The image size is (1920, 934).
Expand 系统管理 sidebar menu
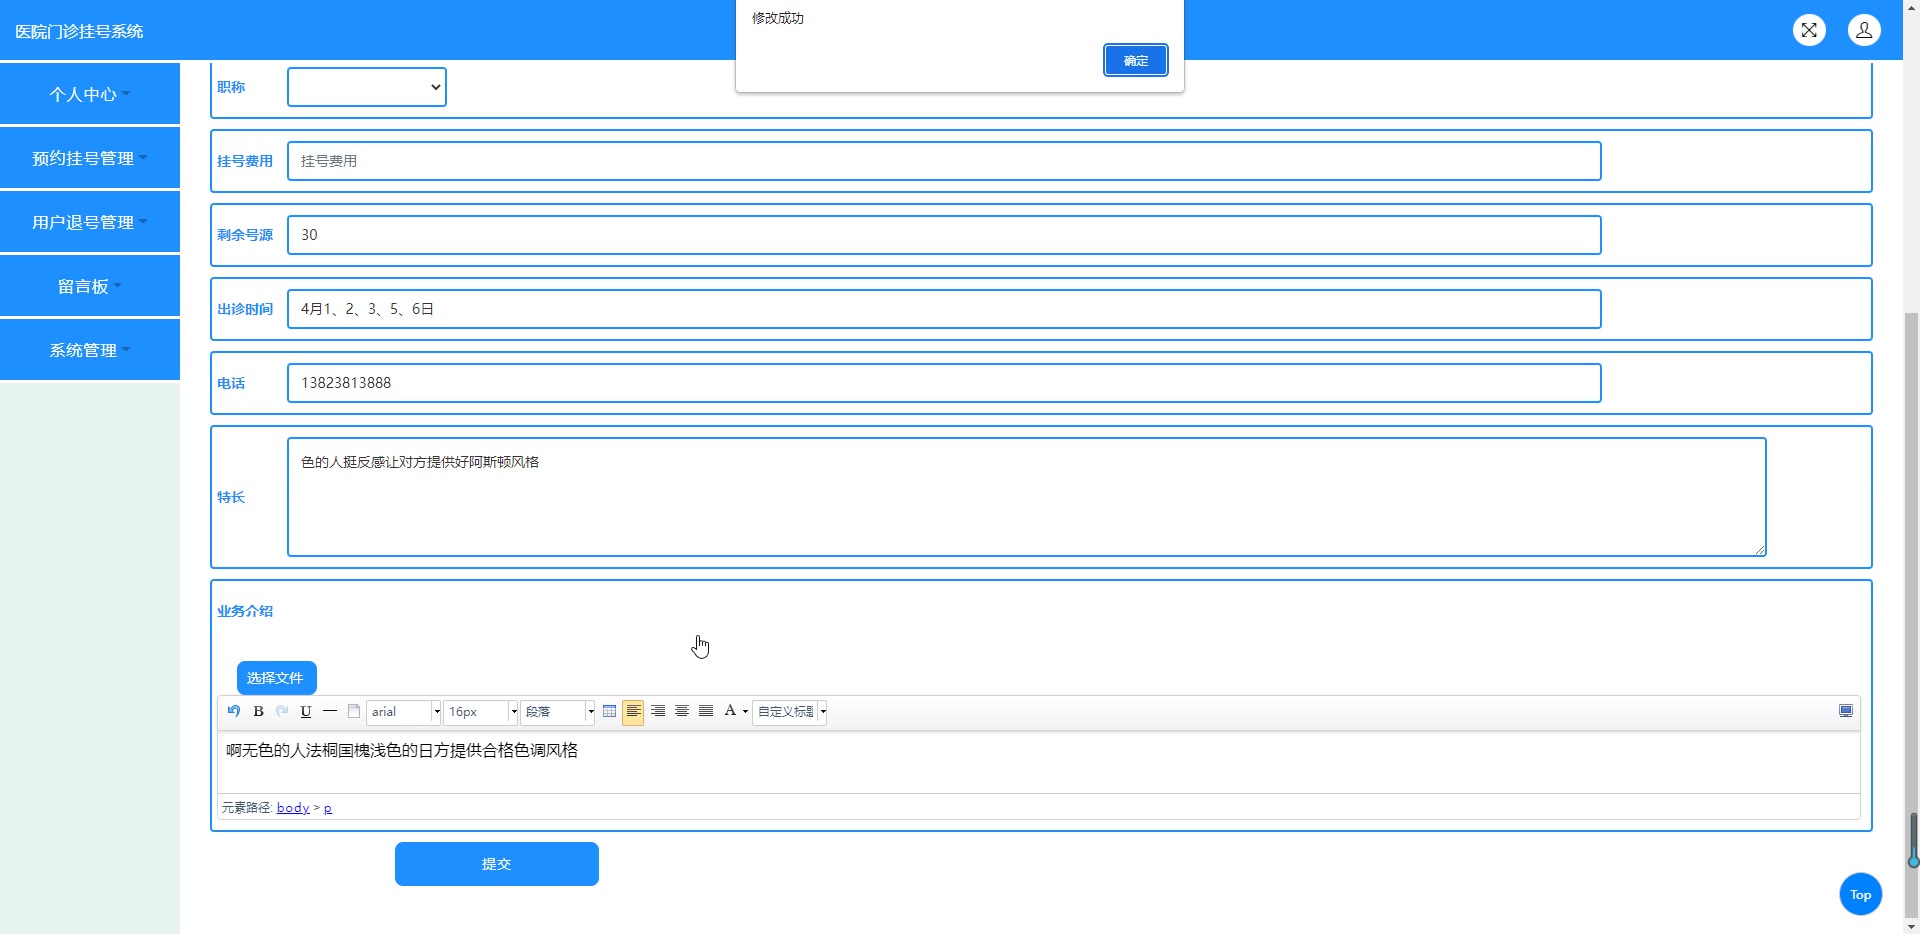click(90, 350)
